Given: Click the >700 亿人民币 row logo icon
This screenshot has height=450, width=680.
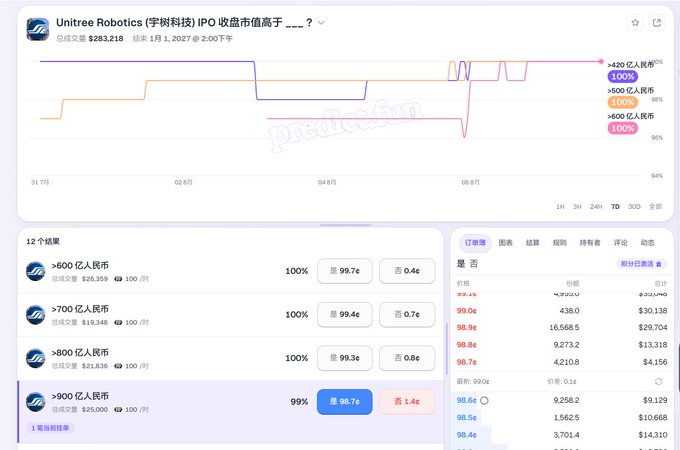Looking at the screenshot, I should 36,315.
